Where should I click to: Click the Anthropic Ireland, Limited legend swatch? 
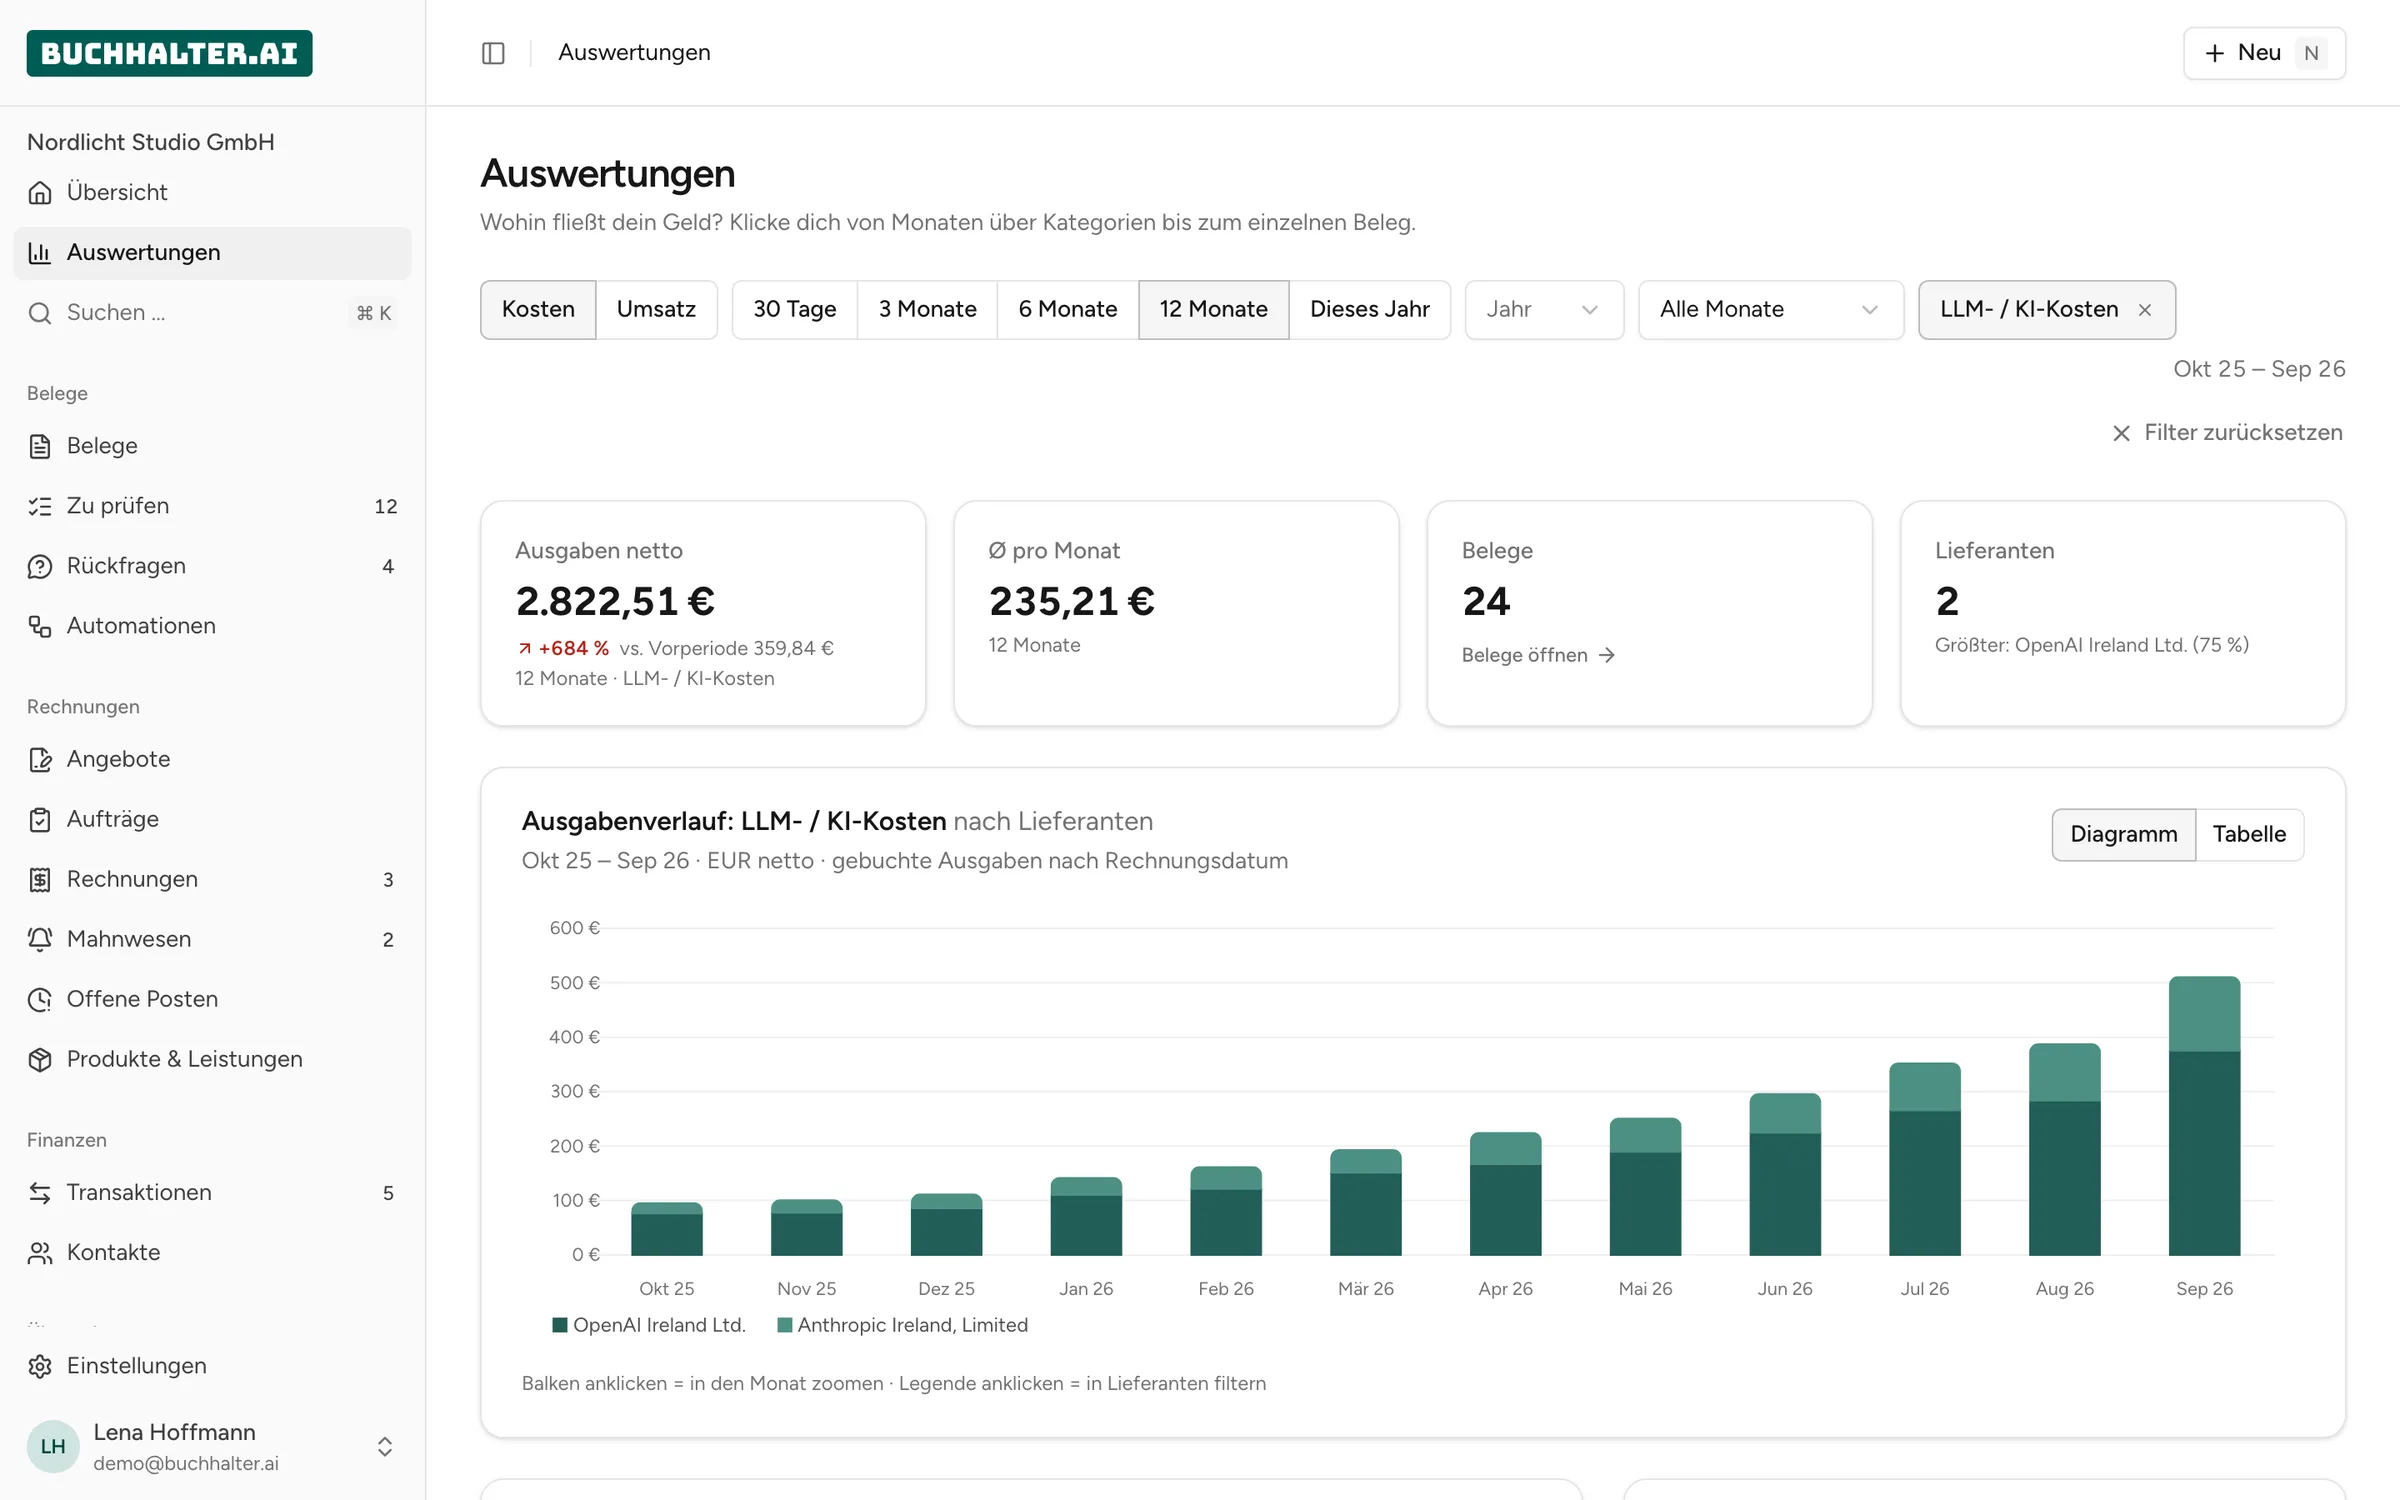pyautogui.click(x=785, y=1325)
